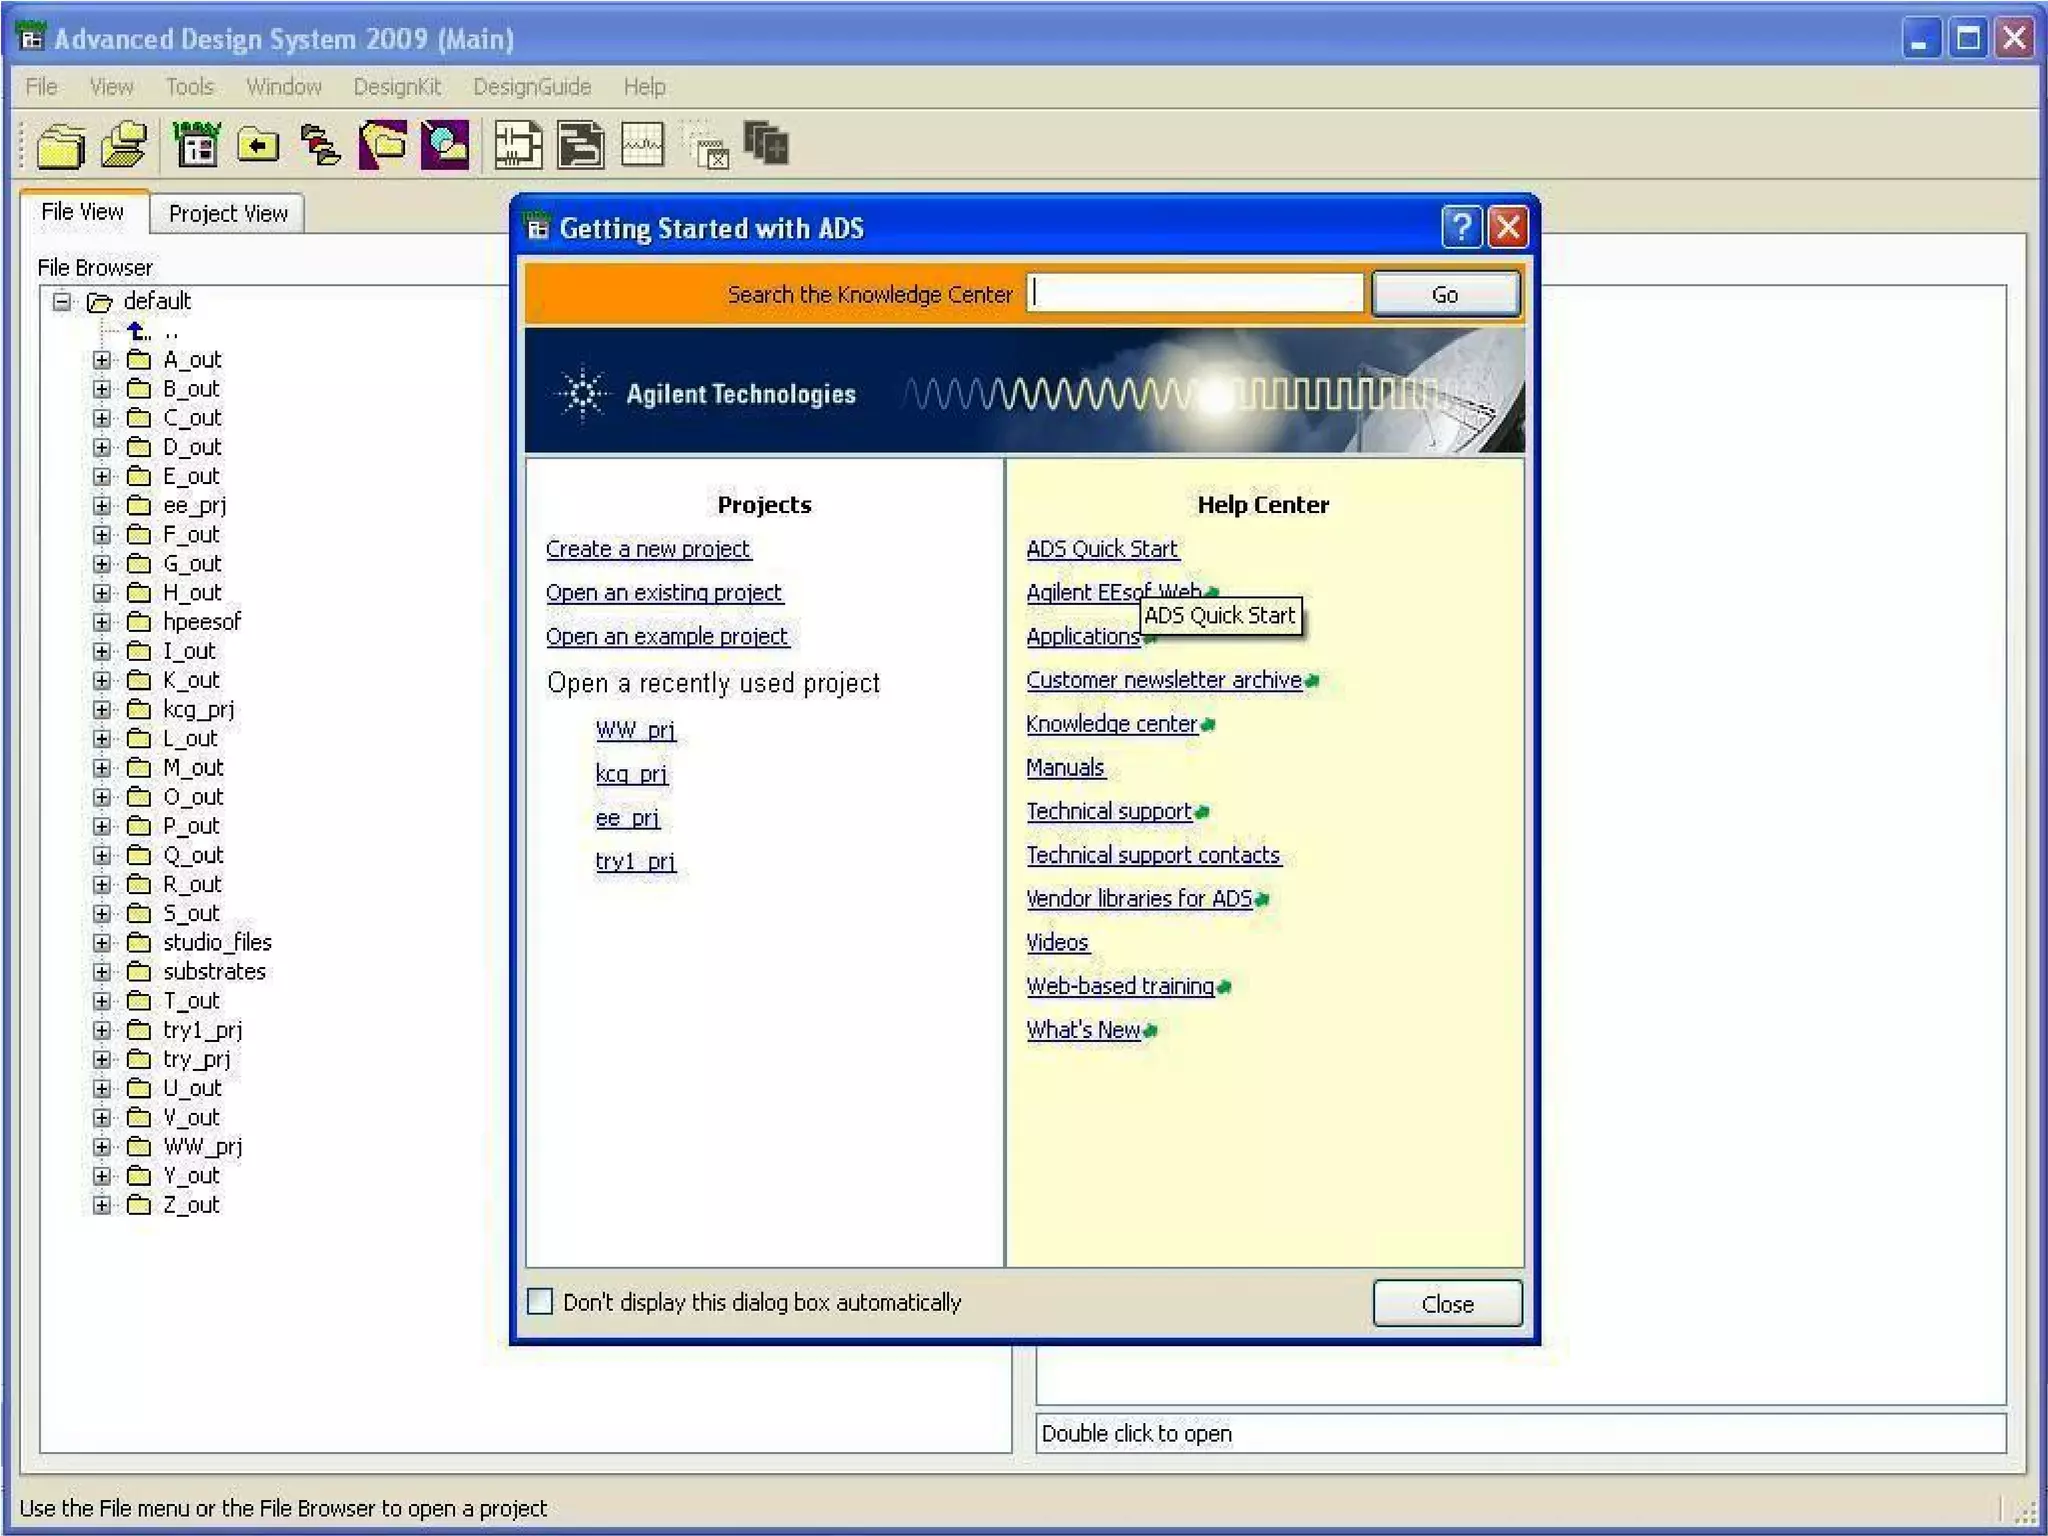Click the Open Project toolbar icon

[x=124, y=146]
